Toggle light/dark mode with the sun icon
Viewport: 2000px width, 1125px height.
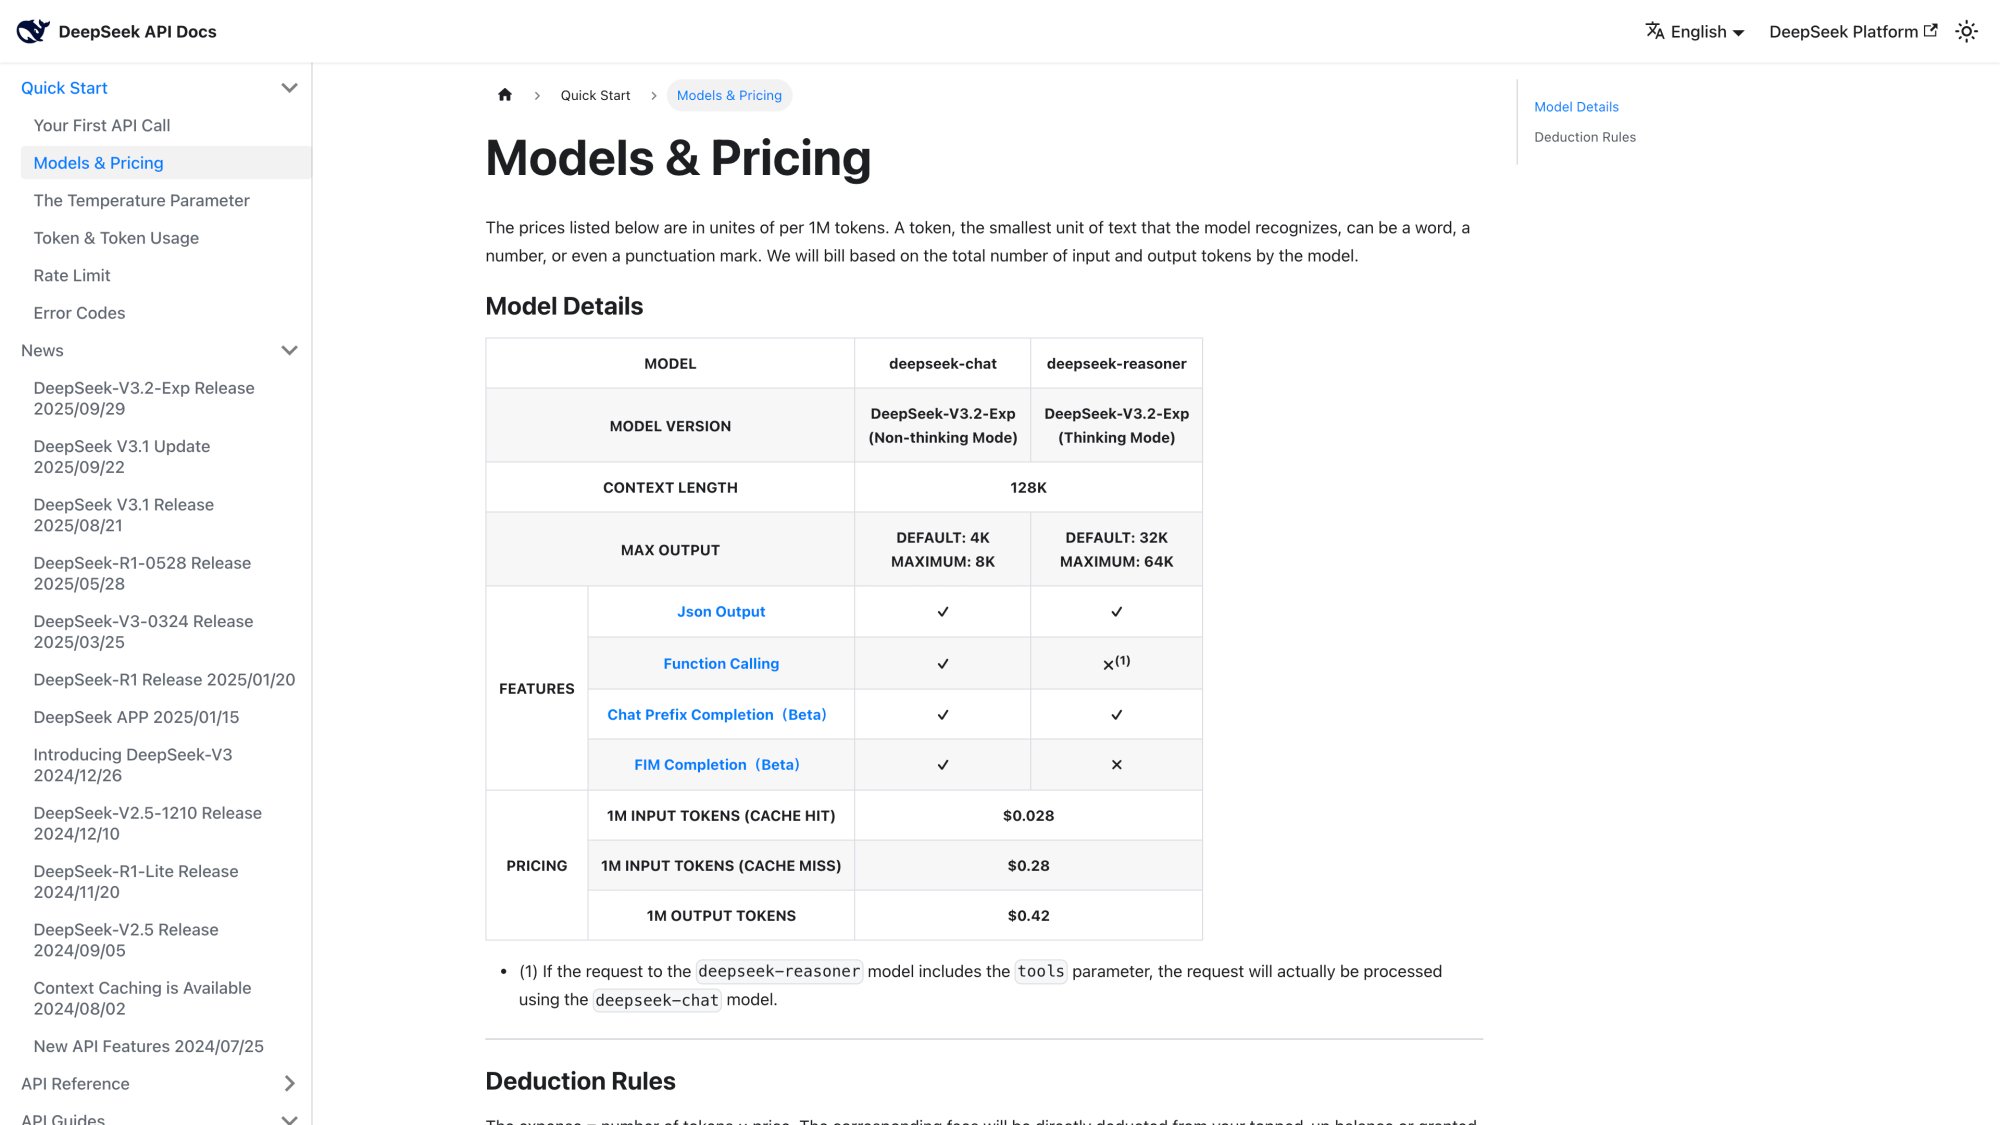click(1966, 31)
